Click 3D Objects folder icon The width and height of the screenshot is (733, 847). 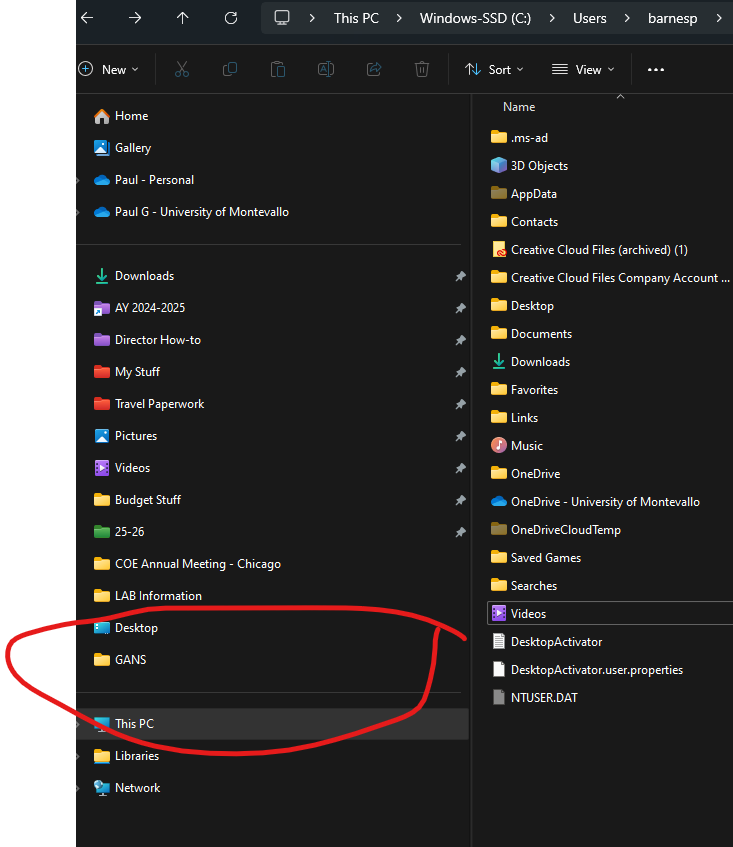pos(499,165)
